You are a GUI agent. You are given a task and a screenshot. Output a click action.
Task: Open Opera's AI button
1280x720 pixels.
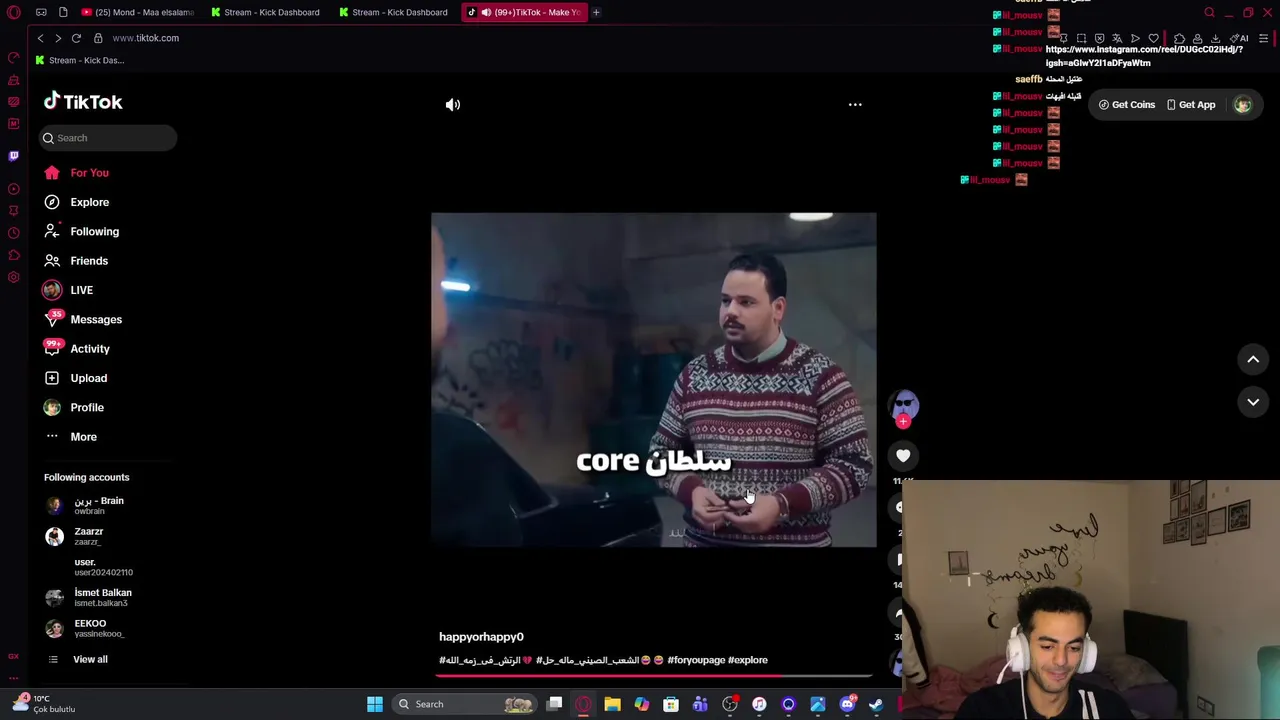1240,39
